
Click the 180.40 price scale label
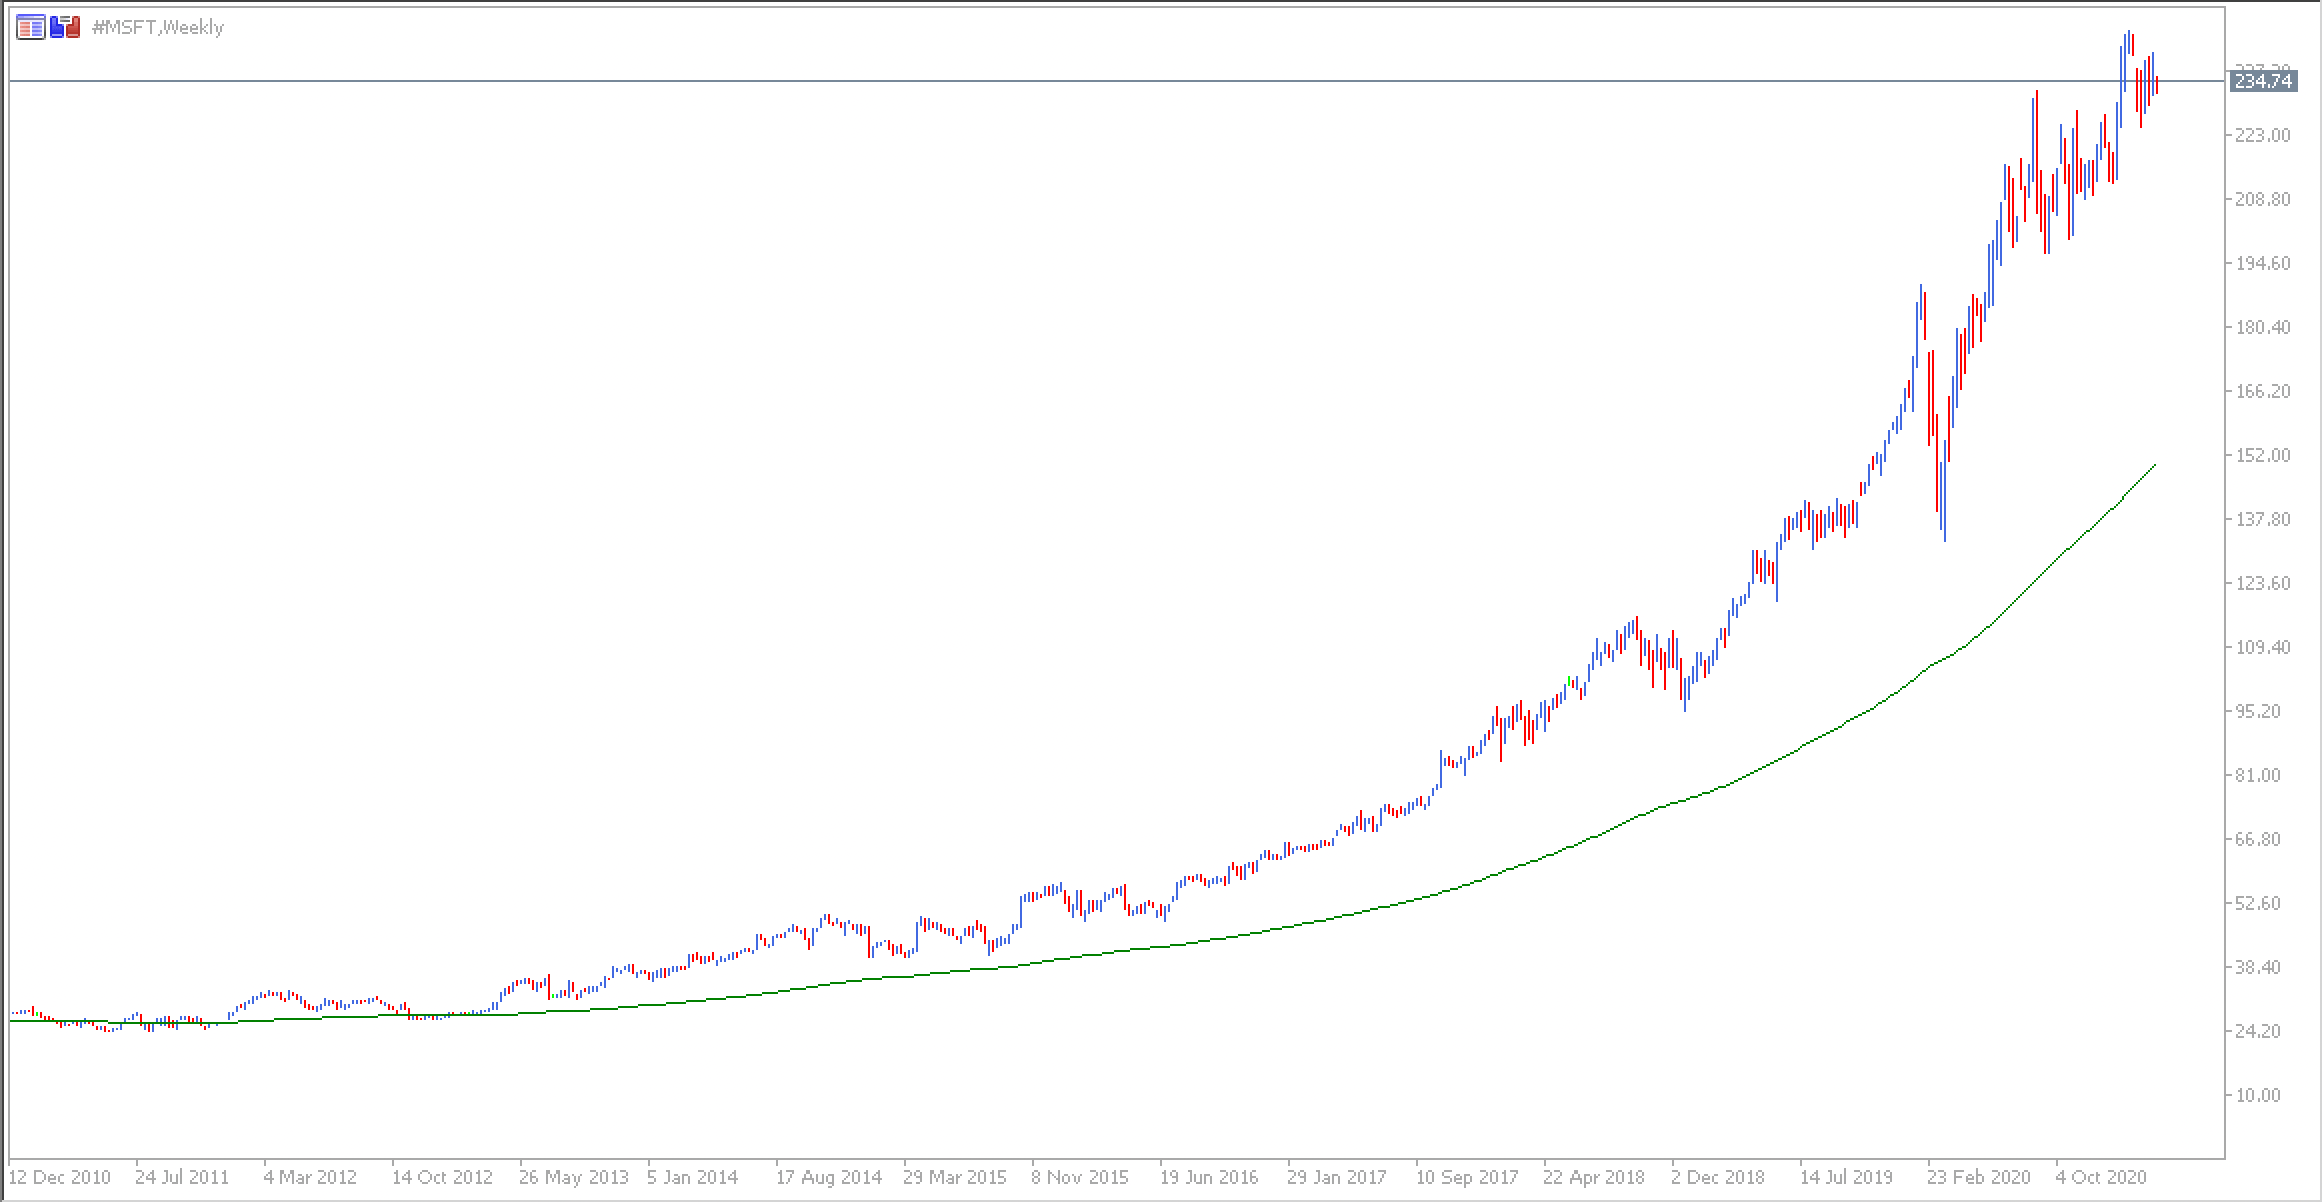pos(2262,327)
